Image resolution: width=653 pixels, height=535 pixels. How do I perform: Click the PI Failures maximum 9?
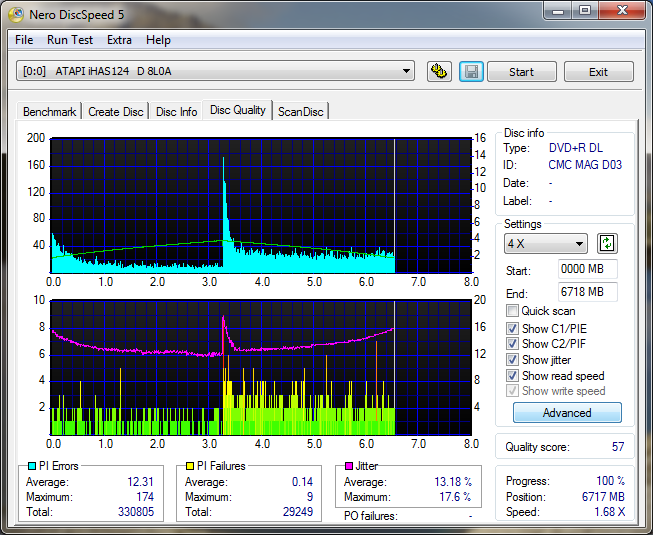(x=310, y=497)
